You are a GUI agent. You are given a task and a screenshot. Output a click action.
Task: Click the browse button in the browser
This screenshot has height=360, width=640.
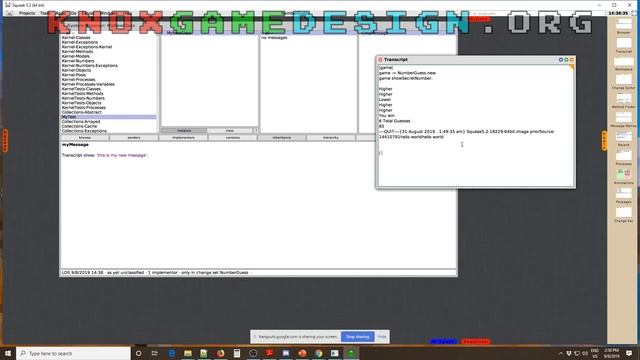pos(84,138)
